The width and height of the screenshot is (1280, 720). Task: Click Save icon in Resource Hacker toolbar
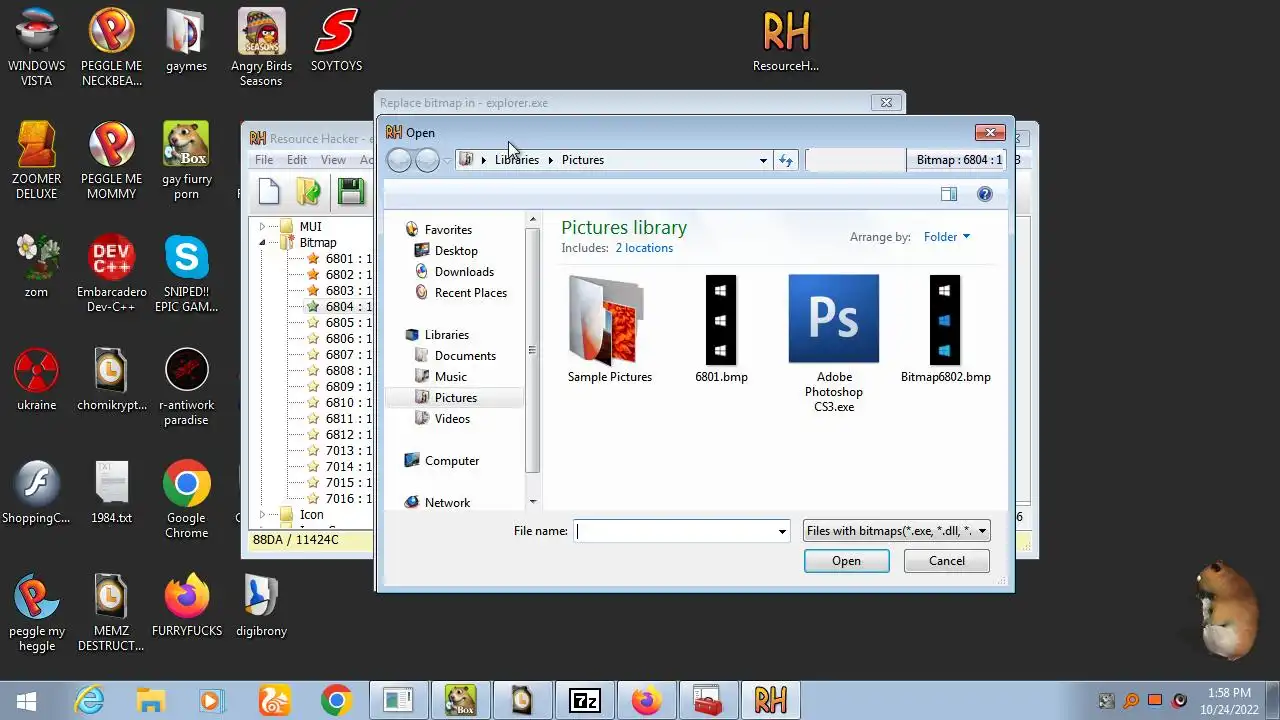350,191
